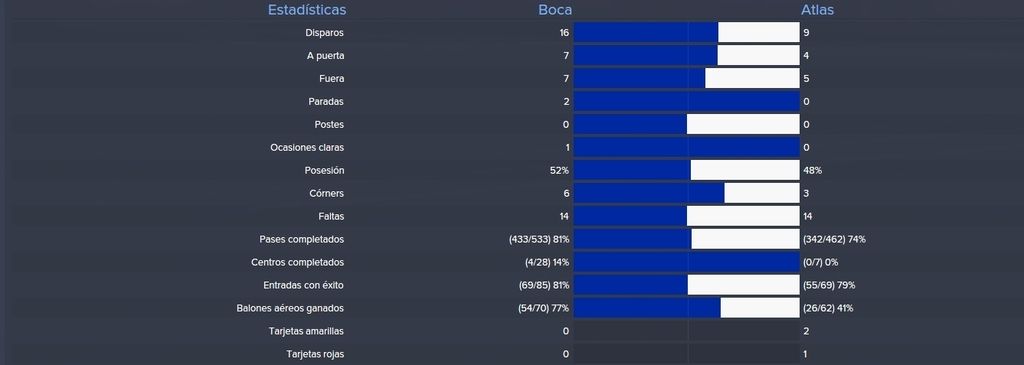This screenshot has height=365, width=1024.
Task: Select the Centros completados row label
Action: pos(297,262)
